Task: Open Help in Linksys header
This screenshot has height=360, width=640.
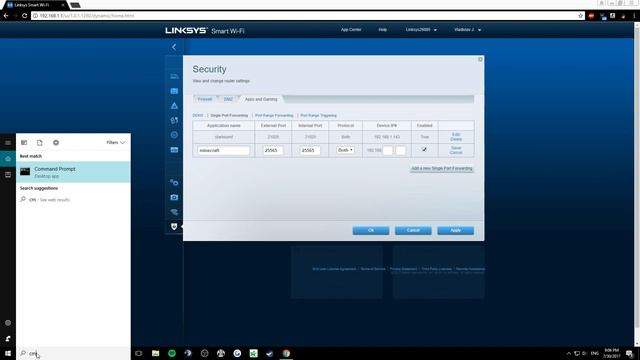Action: coord(382,30)
